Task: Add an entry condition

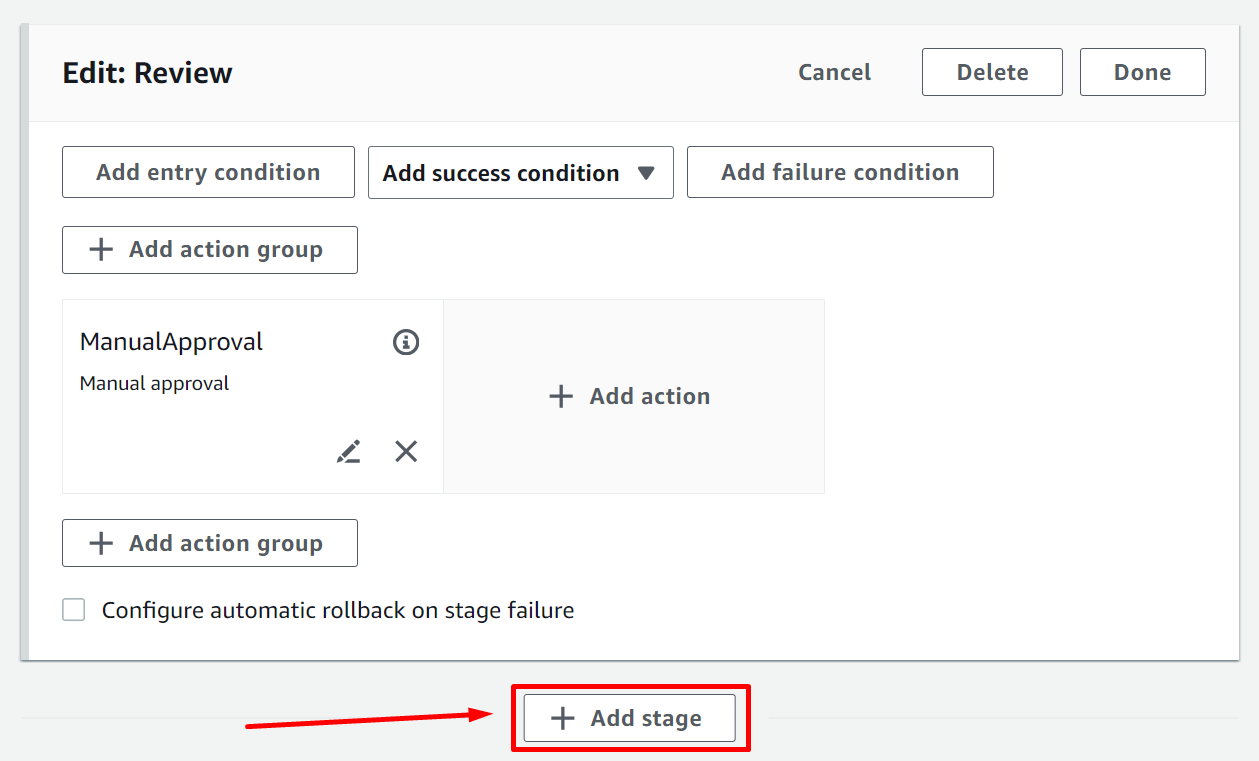Action: (x=208, y=172)
